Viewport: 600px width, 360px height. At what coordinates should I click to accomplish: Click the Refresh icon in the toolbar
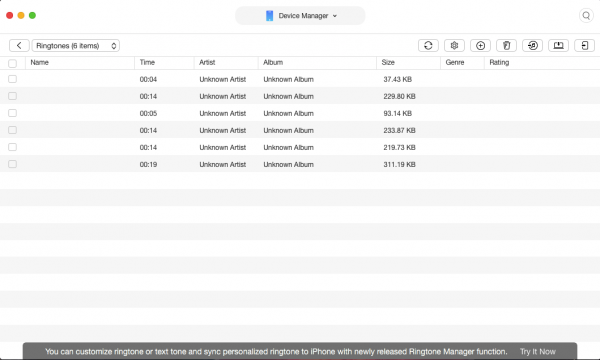428,46
